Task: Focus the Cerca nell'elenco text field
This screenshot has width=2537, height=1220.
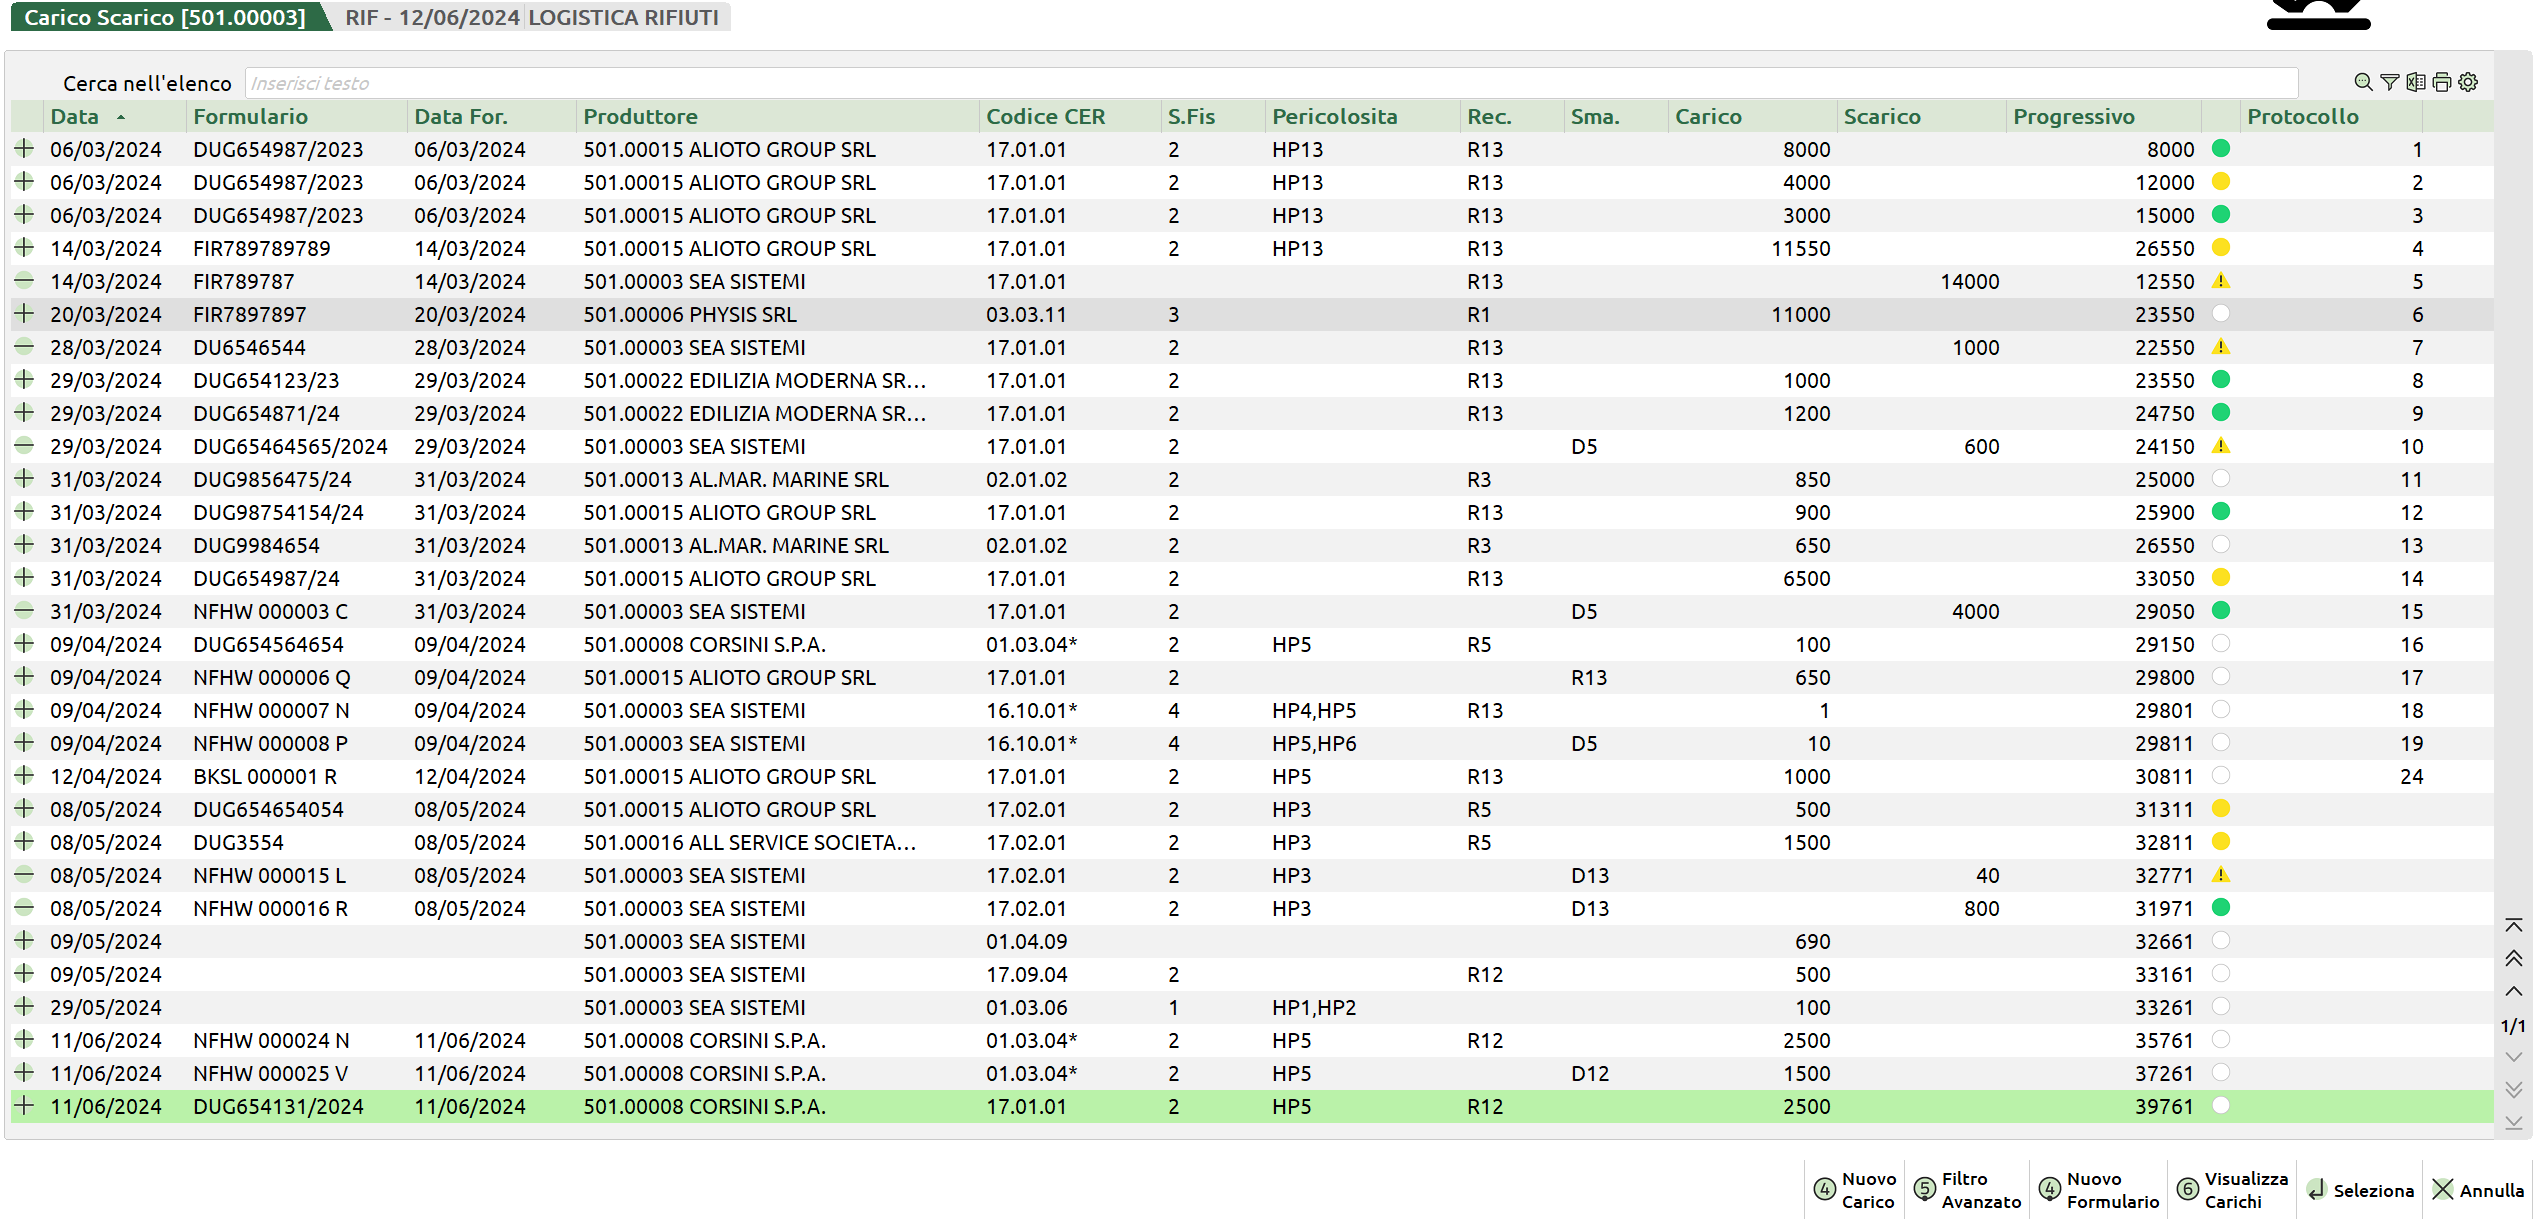Action: point(1270,83)
